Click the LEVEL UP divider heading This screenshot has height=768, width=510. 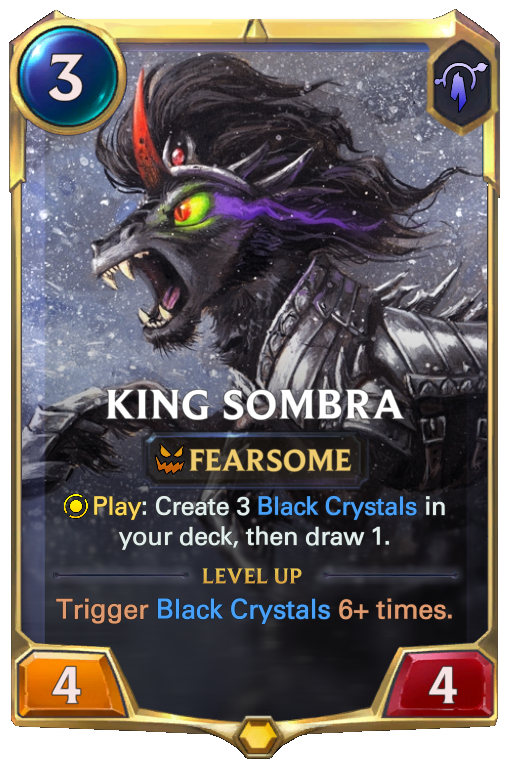pyautogui.click(x=252, y=576)
